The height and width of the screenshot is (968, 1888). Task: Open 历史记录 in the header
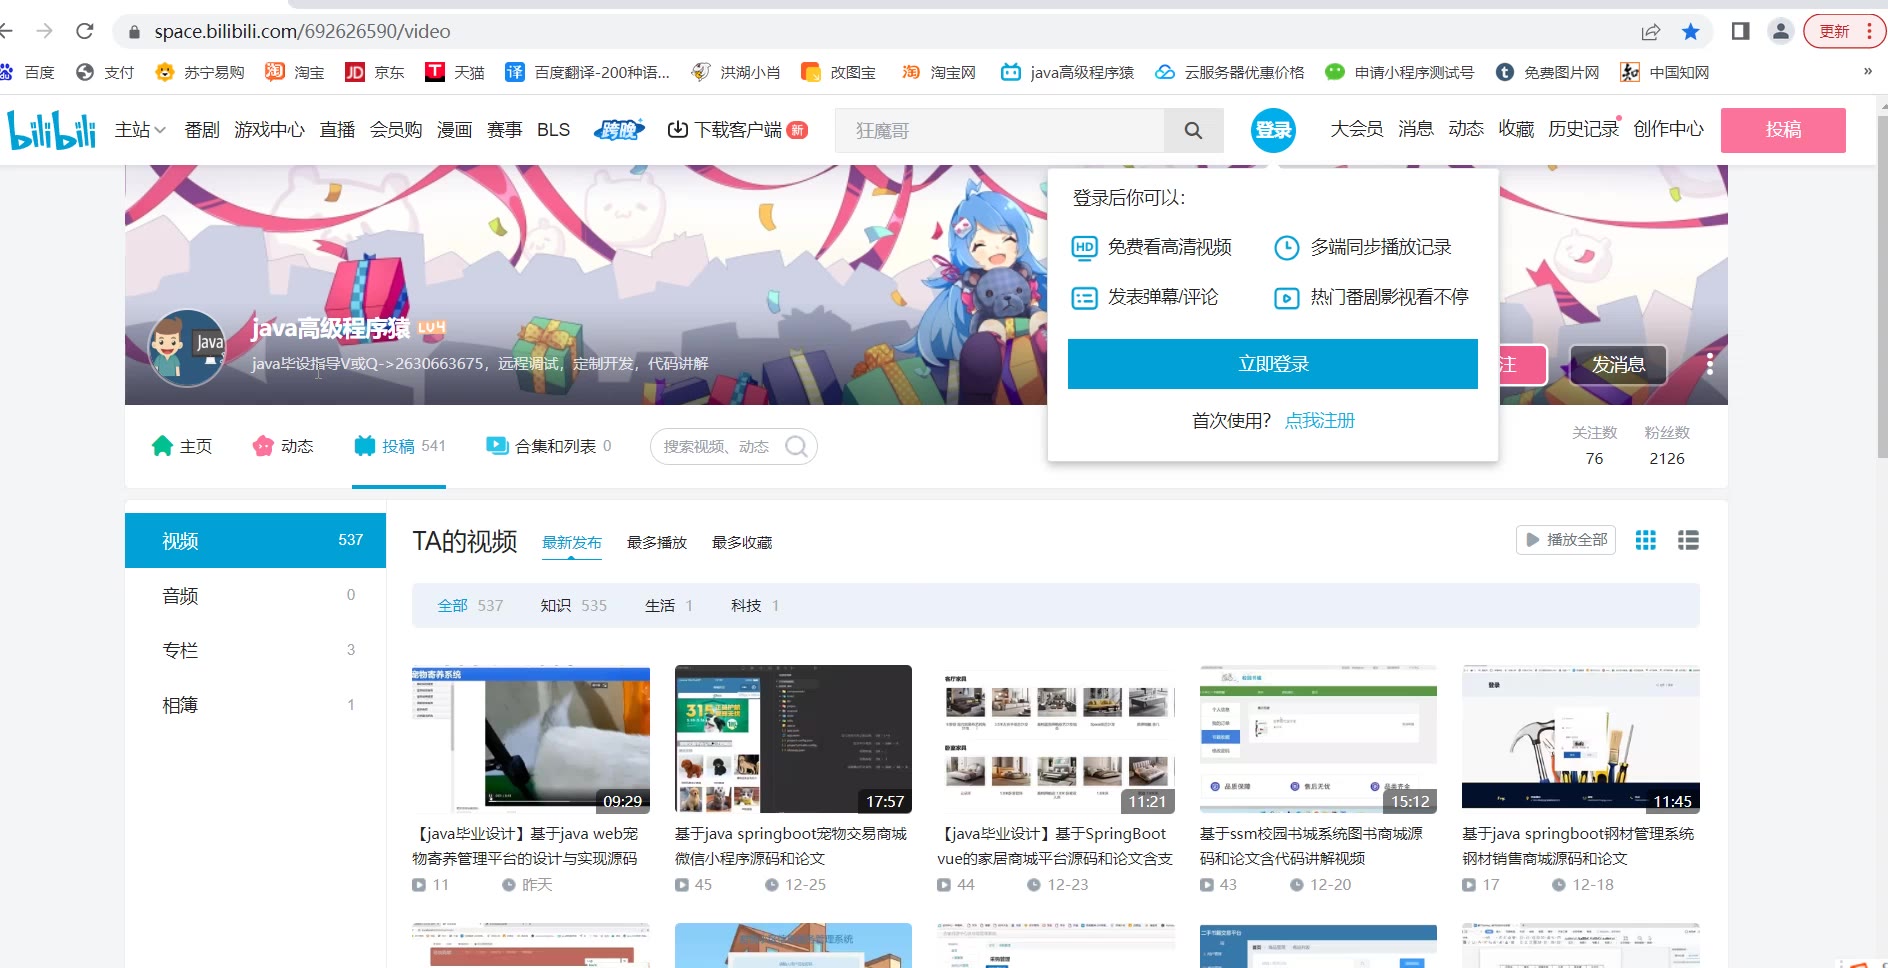pos(1583,129)
